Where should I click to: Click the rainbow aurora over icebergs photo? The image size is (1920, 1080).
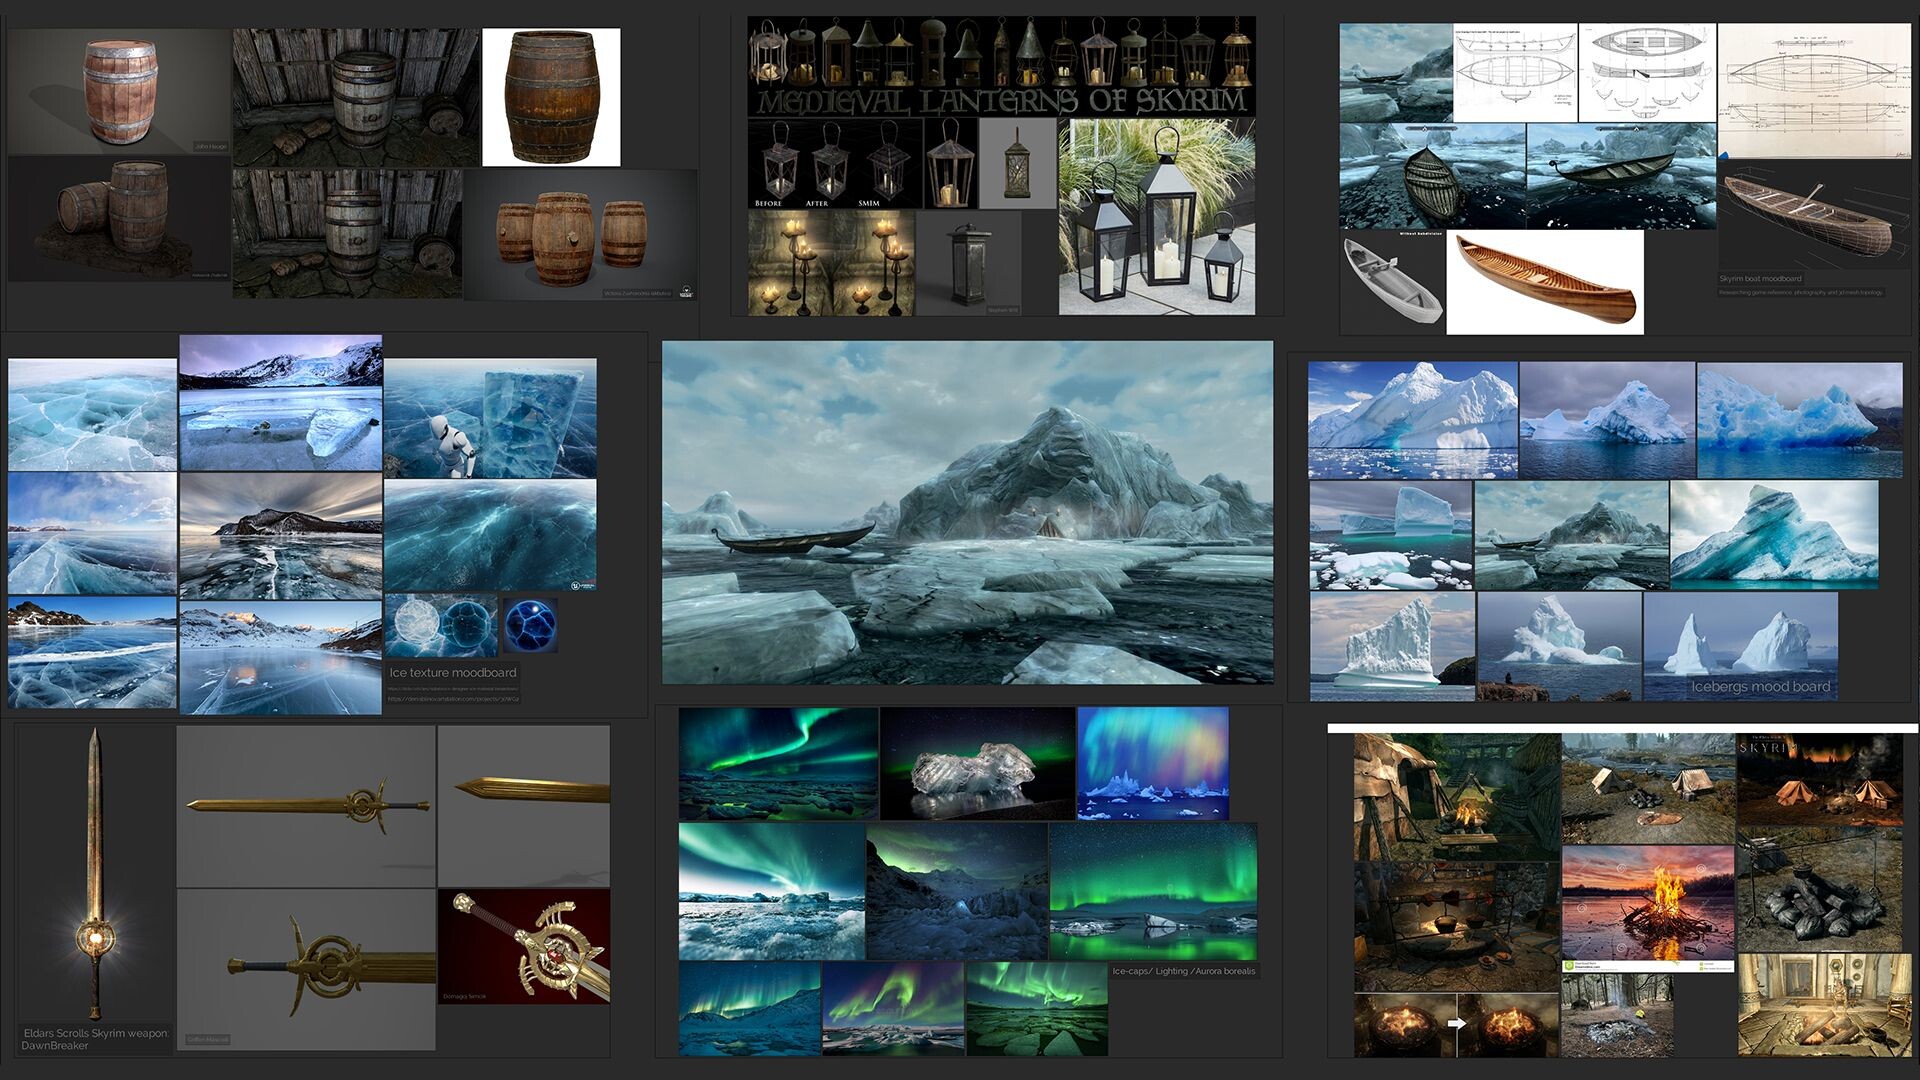coord(1155,762)
